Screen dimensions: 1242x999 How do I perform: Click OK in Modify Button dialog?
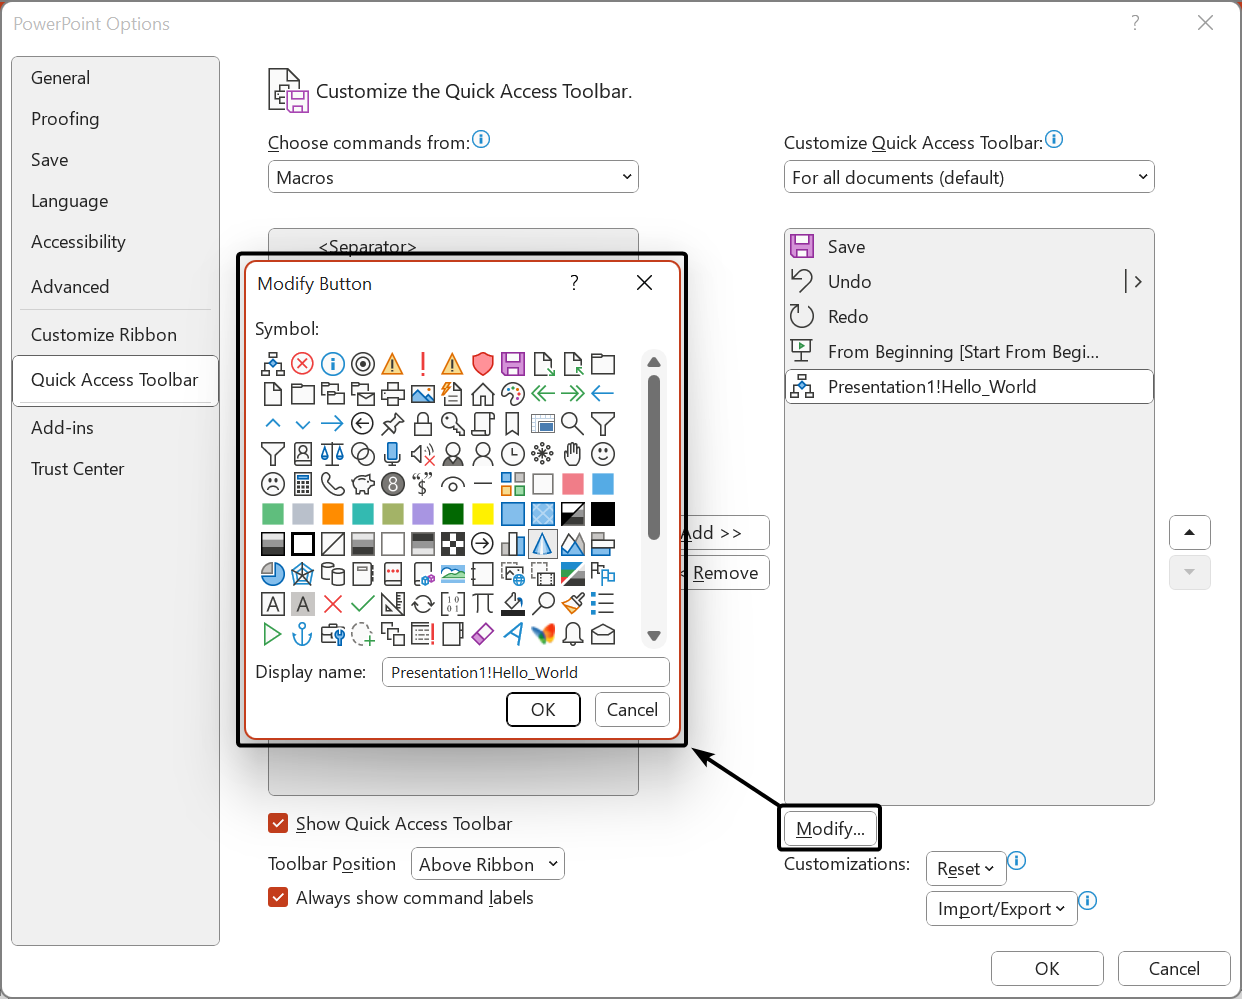543,709
